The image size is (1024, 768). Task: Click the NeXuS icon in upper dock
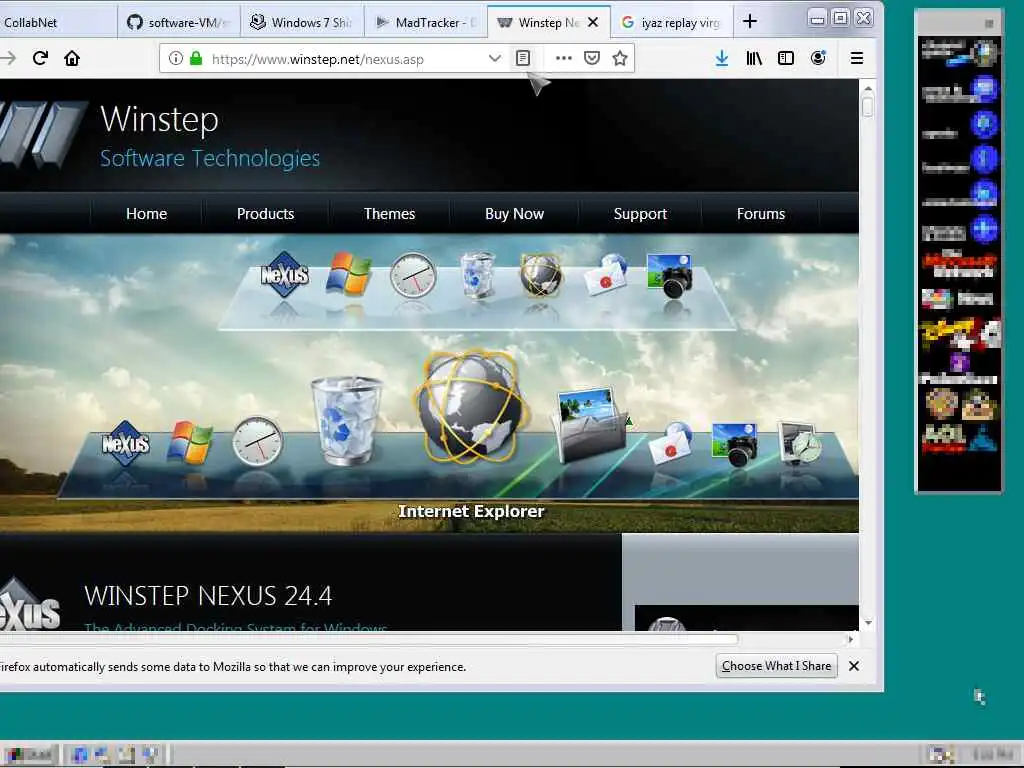point(284,275)
